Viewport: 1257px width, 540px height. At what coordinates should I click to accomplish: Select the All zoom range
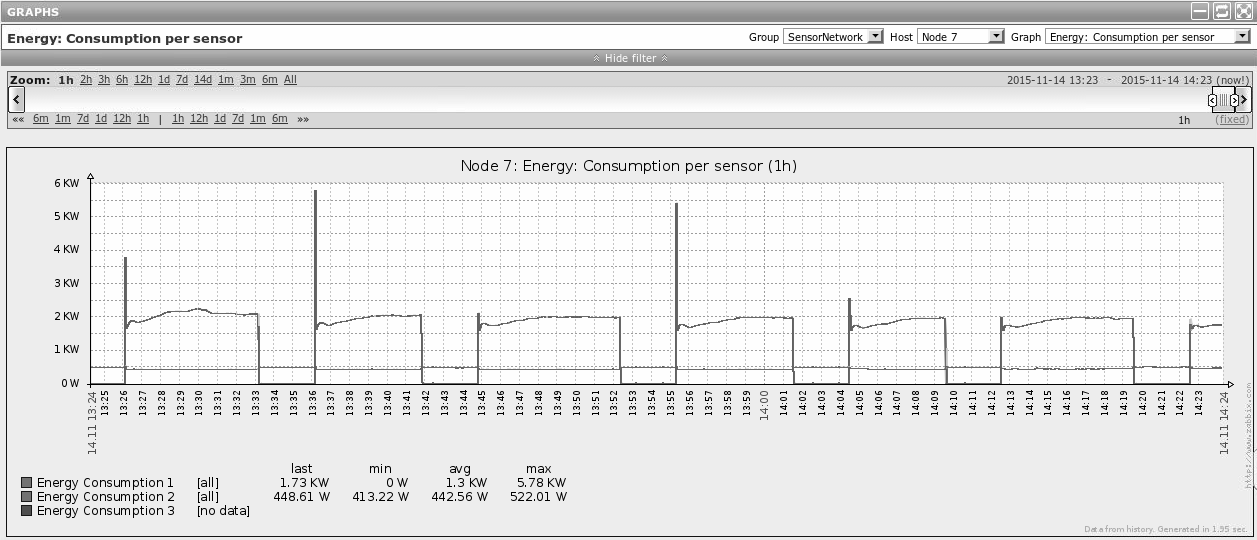point(290,80)
